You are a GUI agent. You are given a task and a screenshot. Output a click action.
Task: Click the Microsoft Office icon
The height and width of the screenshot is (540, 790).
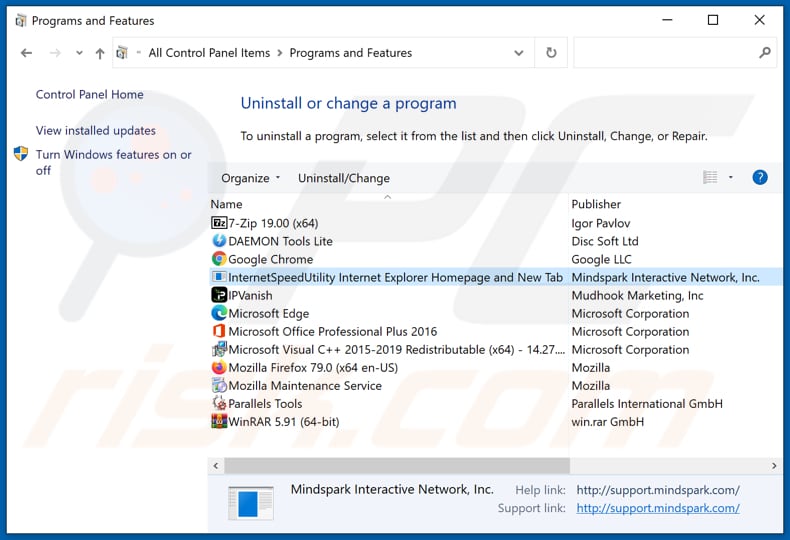click(219, 331)
